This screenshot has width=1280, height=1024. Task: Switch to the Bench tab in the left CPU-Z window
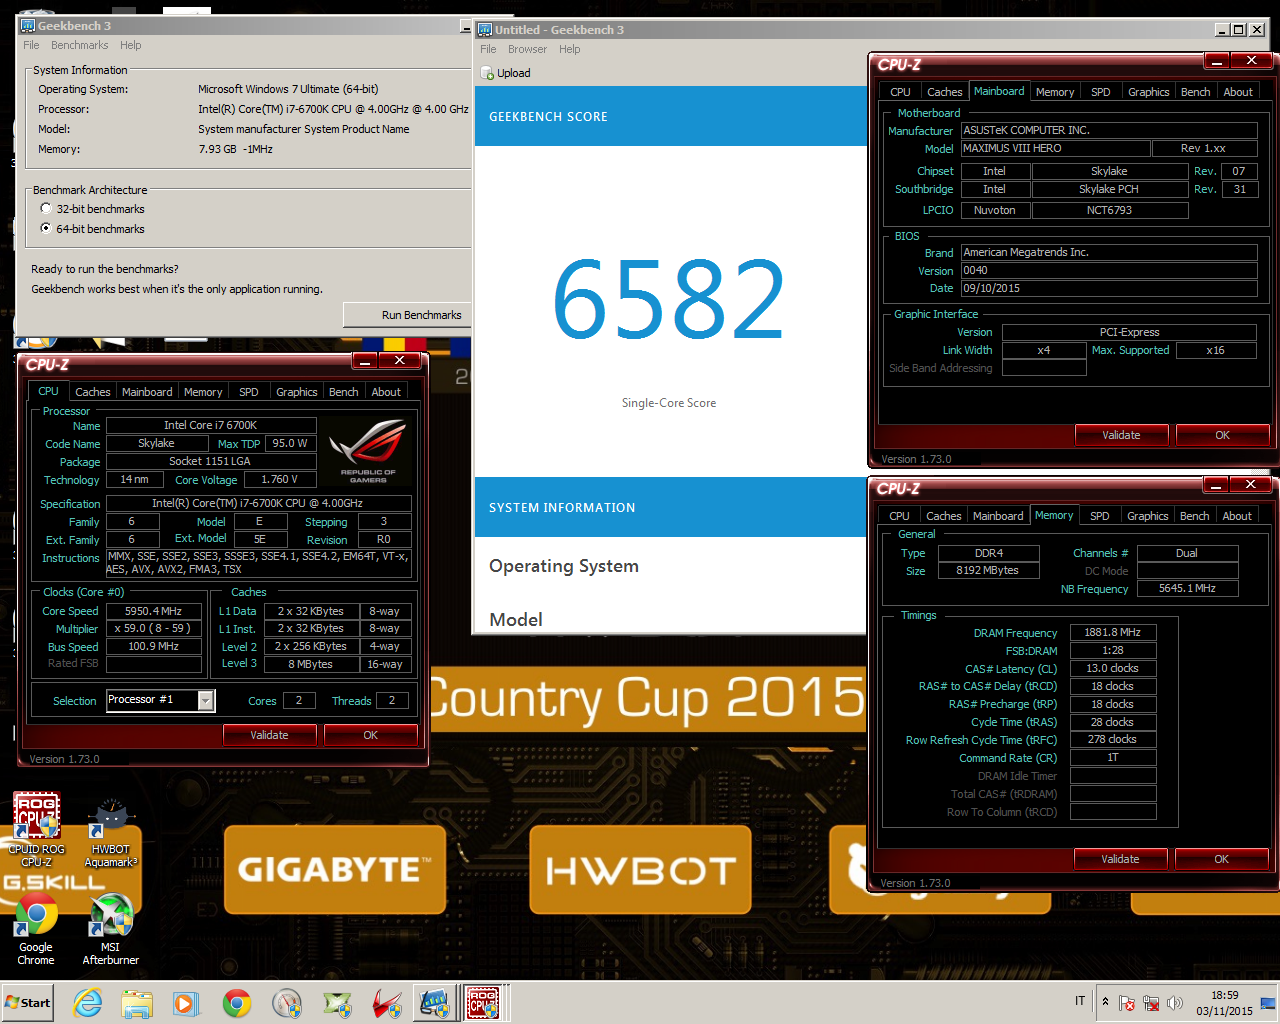[x=343, y=392]
